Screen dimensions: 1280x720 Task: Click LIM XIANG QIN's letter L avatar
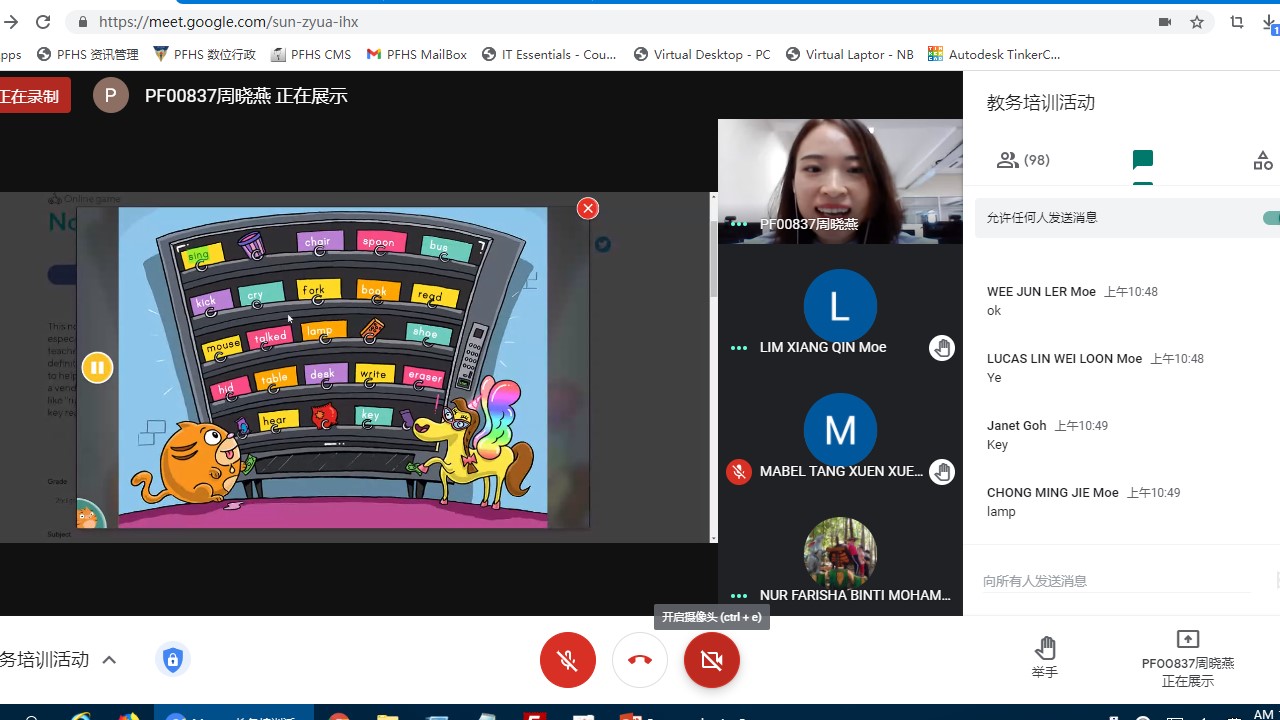(840, 306)
